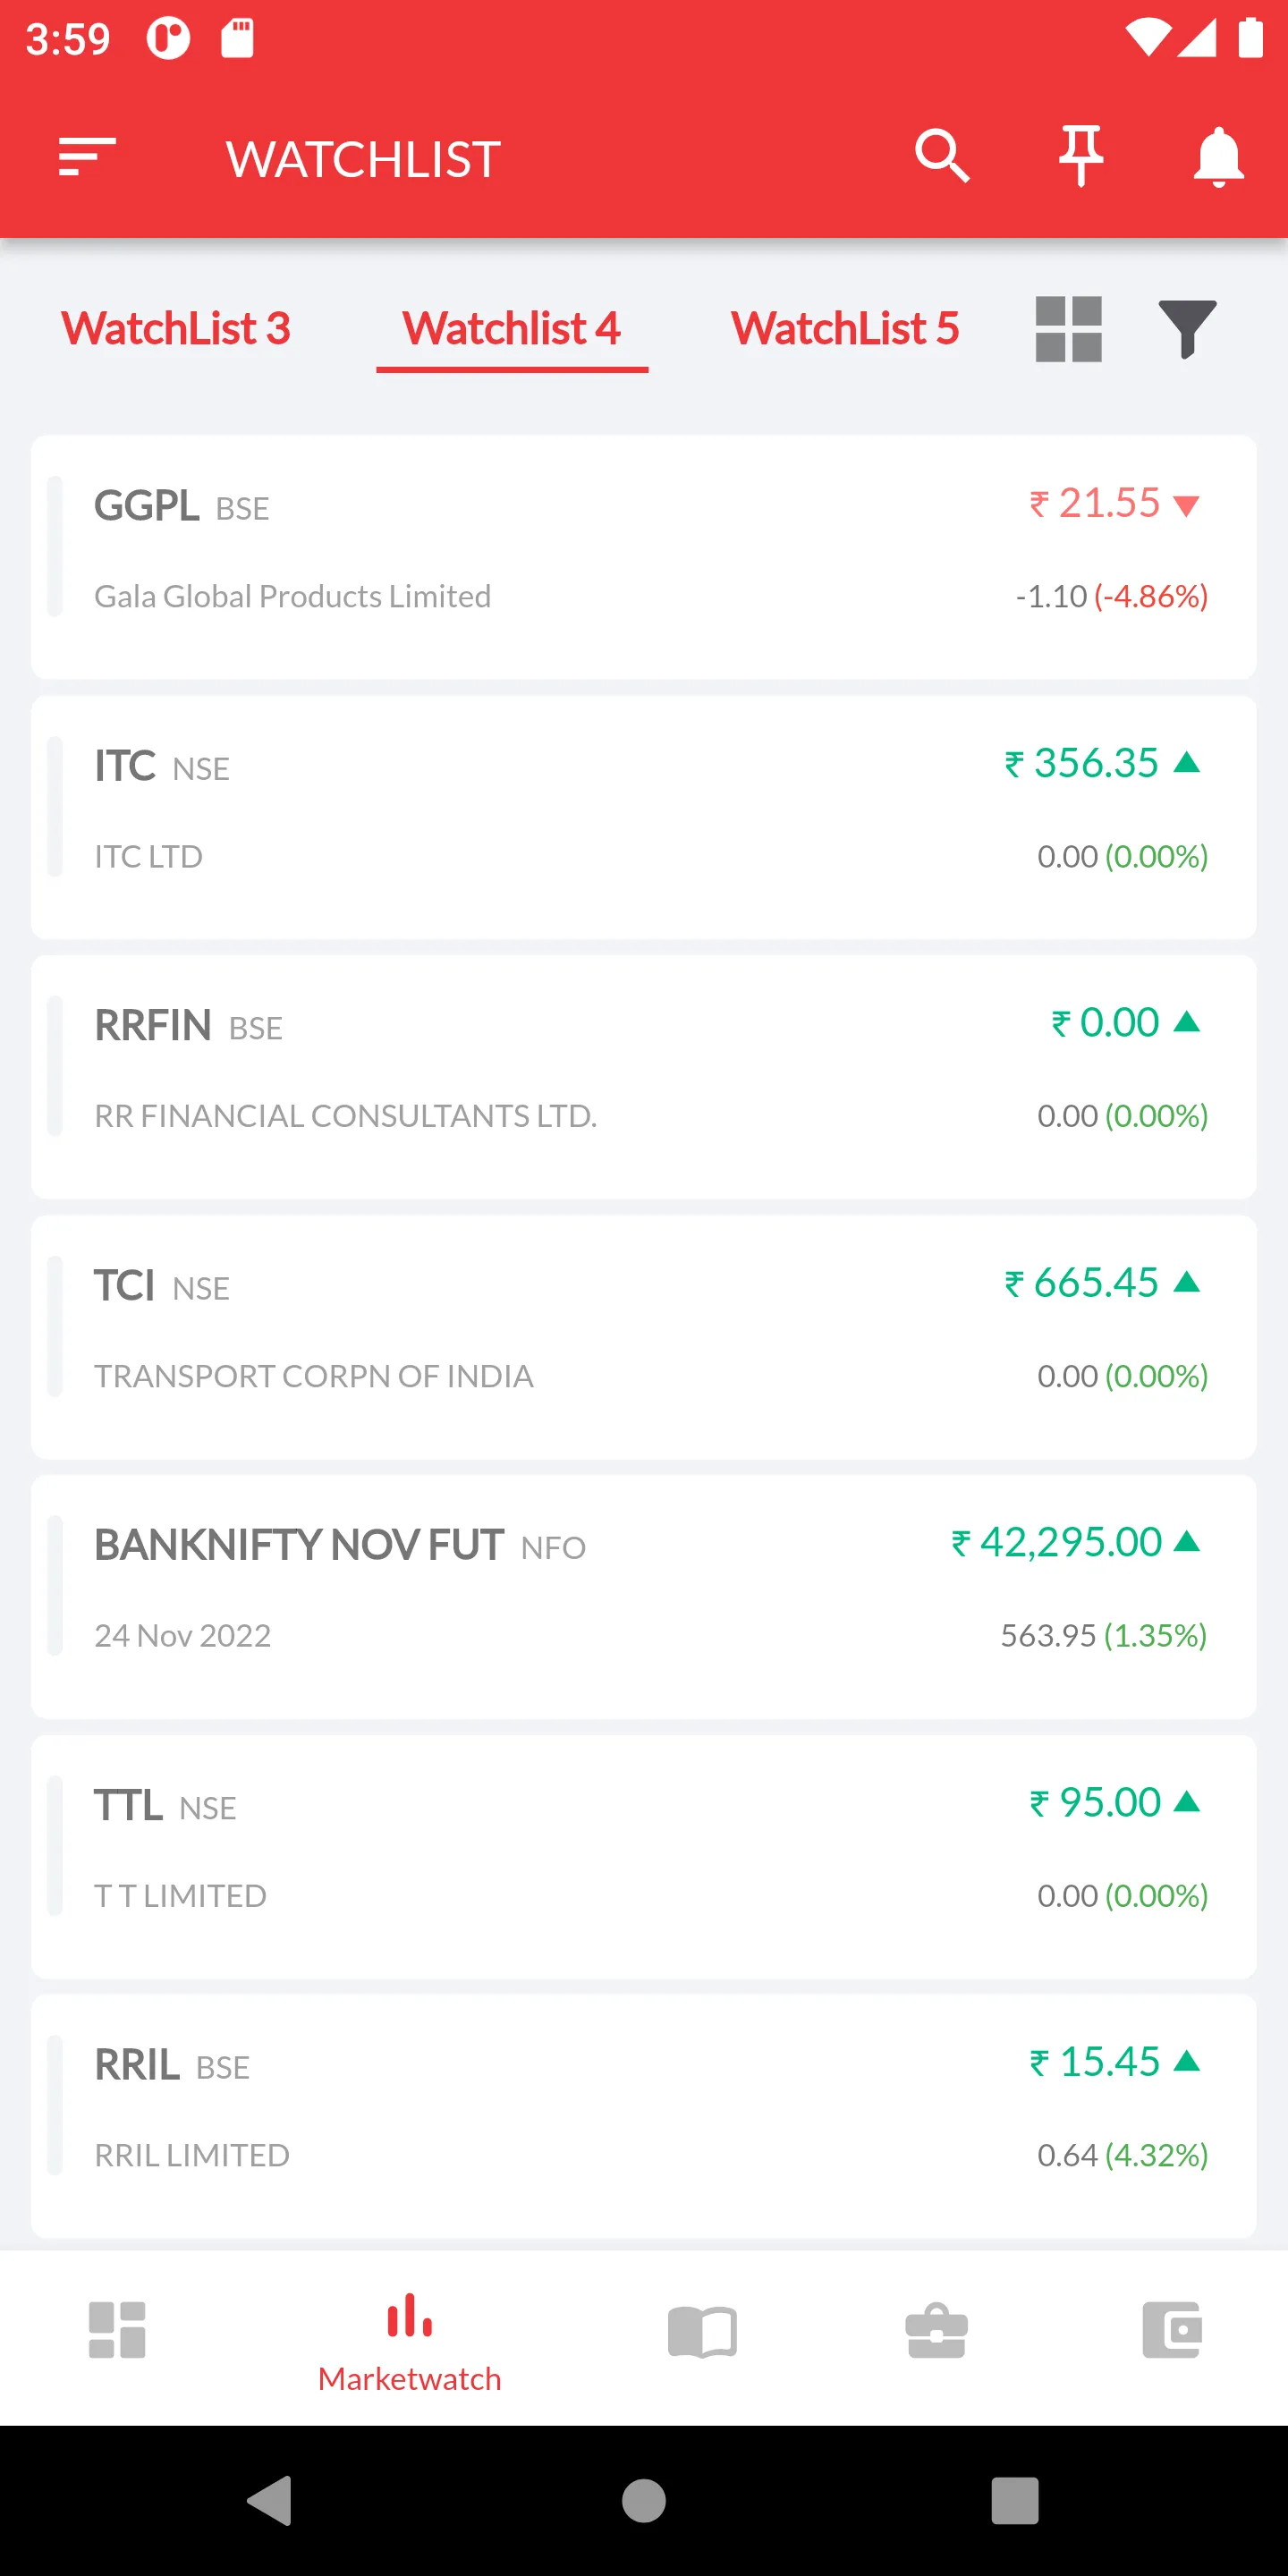Switch to grid view layout icon
This screenshot has width=1288, height=2576.
[1068, 329]
